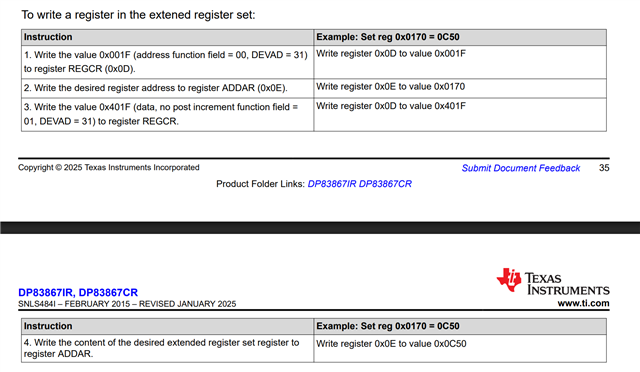Image resolution: width=640 pixels, height=372 pixels.
Task: Select the SNLS484I revision date line
Action: pyautogui.click(x=127, y=304)
